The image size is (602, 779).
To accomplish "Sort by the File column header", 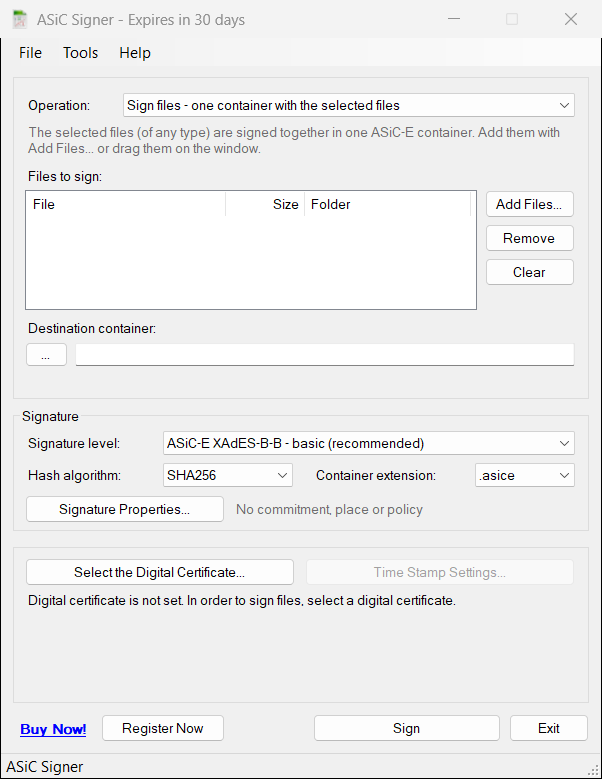I will pos(126,204).
